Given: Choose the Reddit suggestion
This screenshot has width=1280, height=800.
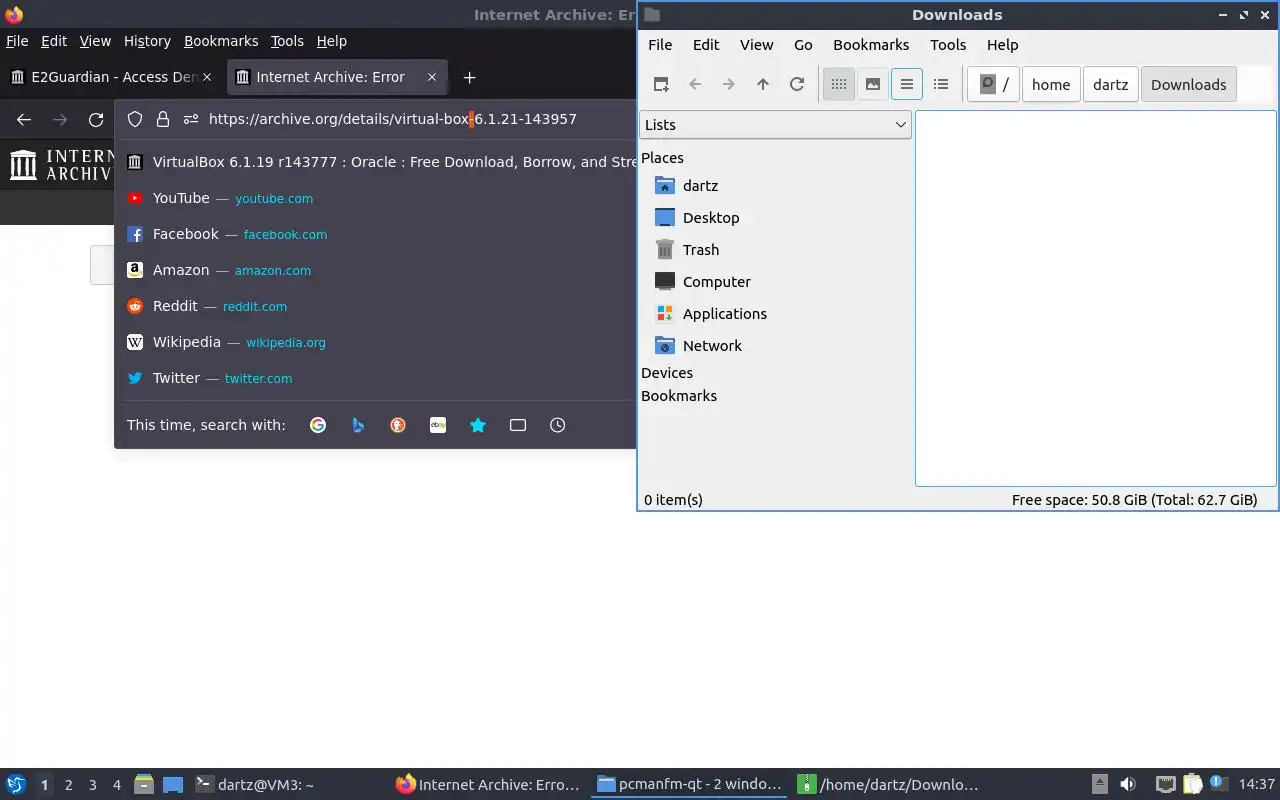Looking at the screenshot, I should 376,306.
